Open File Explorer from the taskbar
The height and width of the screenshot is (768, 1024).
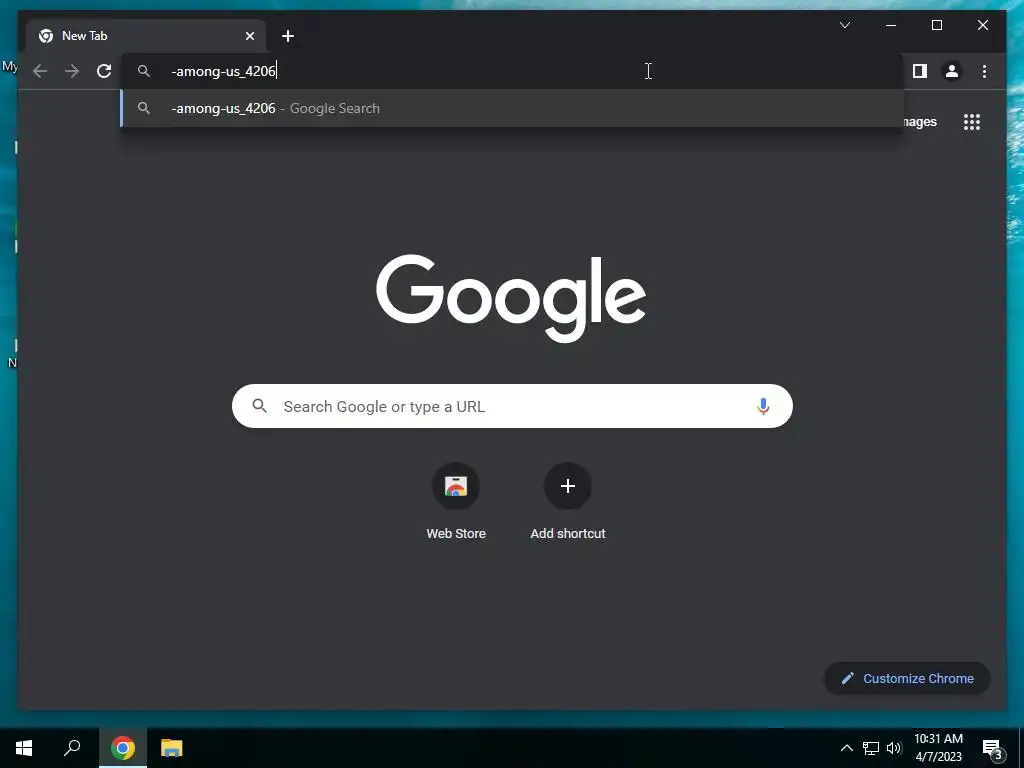pyautogui.click(x=172, y=748)
